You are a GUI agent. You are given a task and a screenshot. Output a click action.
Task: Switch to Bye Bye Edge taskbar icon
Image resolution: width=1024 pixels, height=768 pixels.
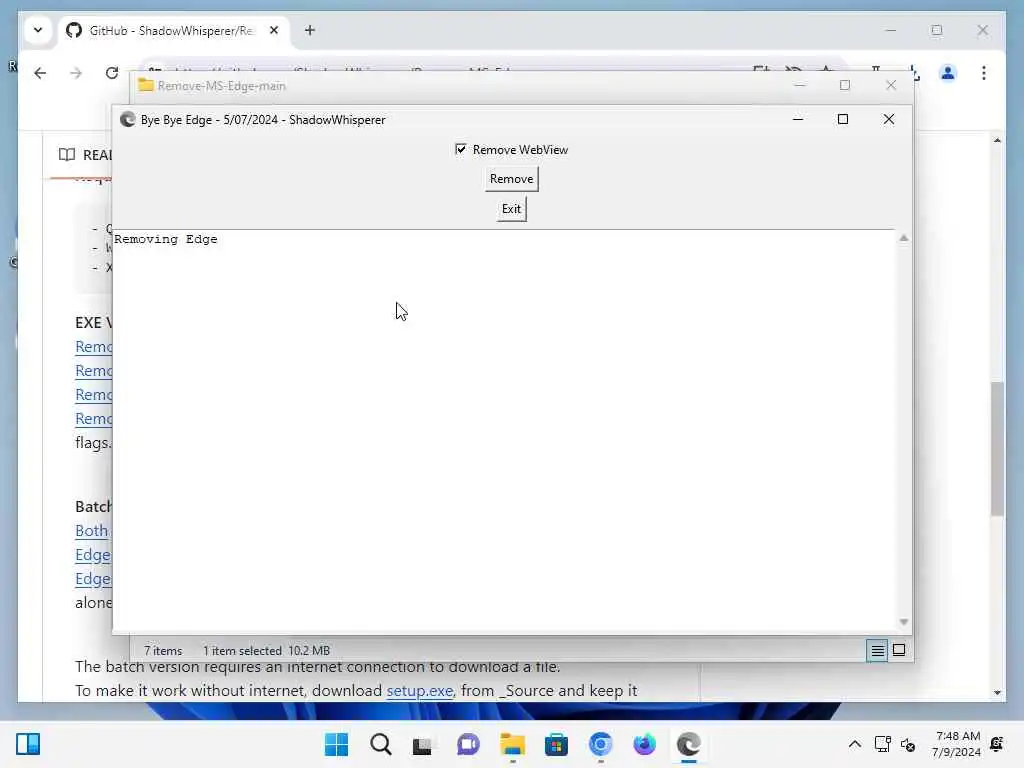click(689, 744)
